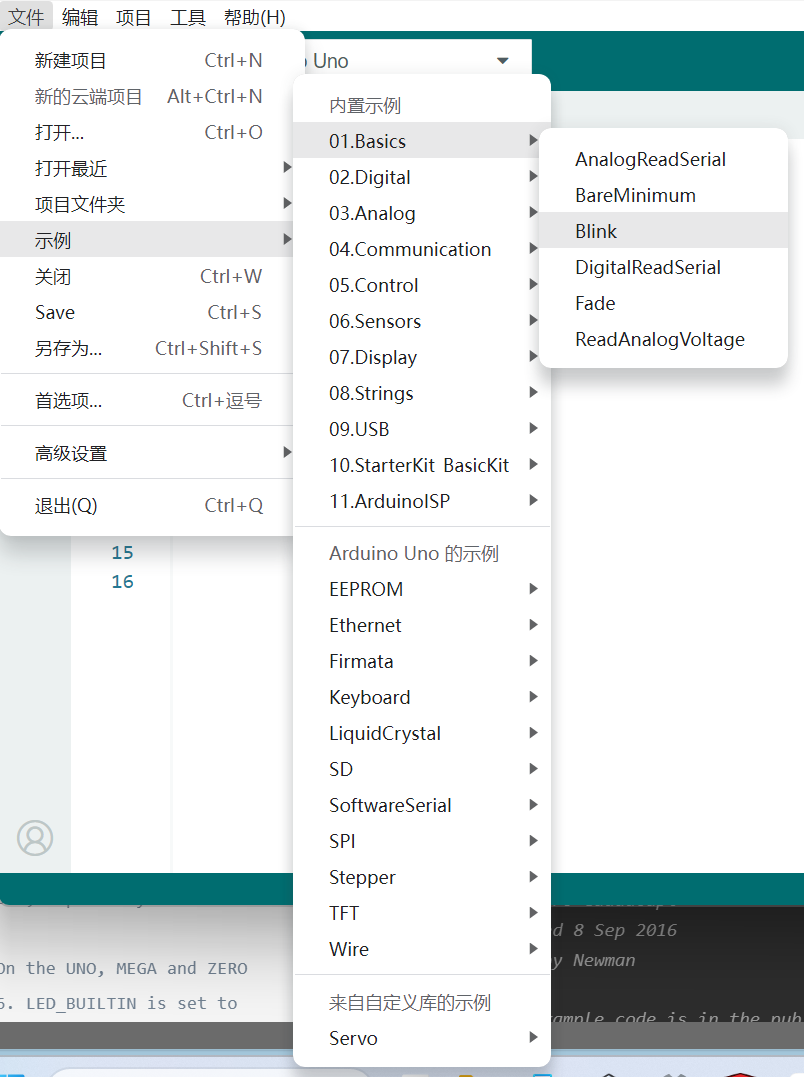
Task: Open the BareMinimum example sketch
Action: tap(663, 195)
